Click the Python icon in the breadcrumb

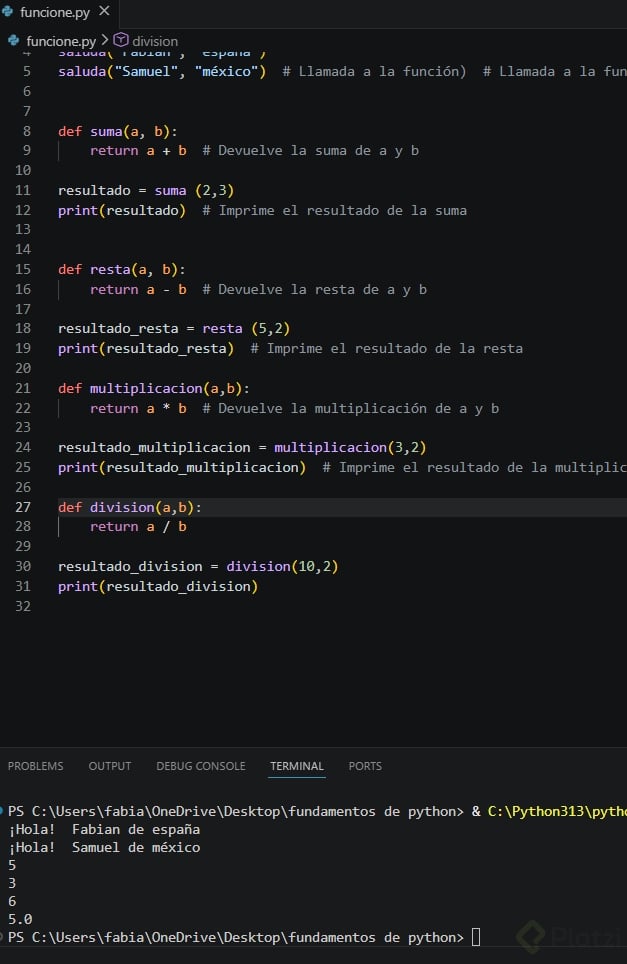(14, 41)
